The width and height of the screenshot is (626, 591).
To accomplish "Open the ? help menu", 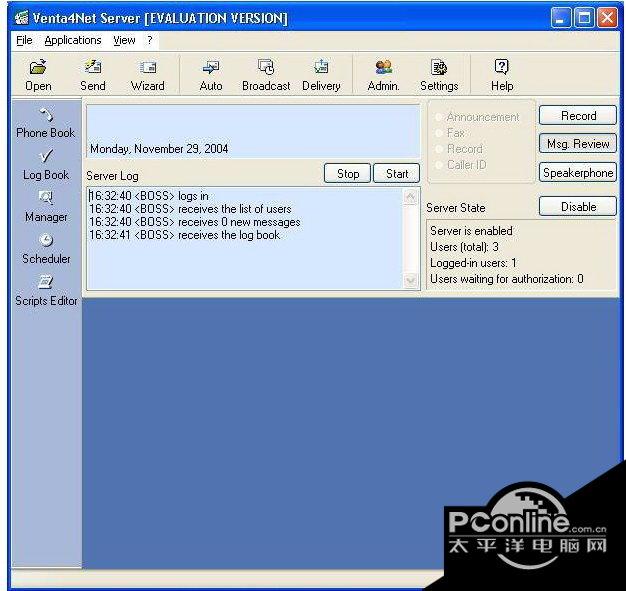I will click(150, 40).
